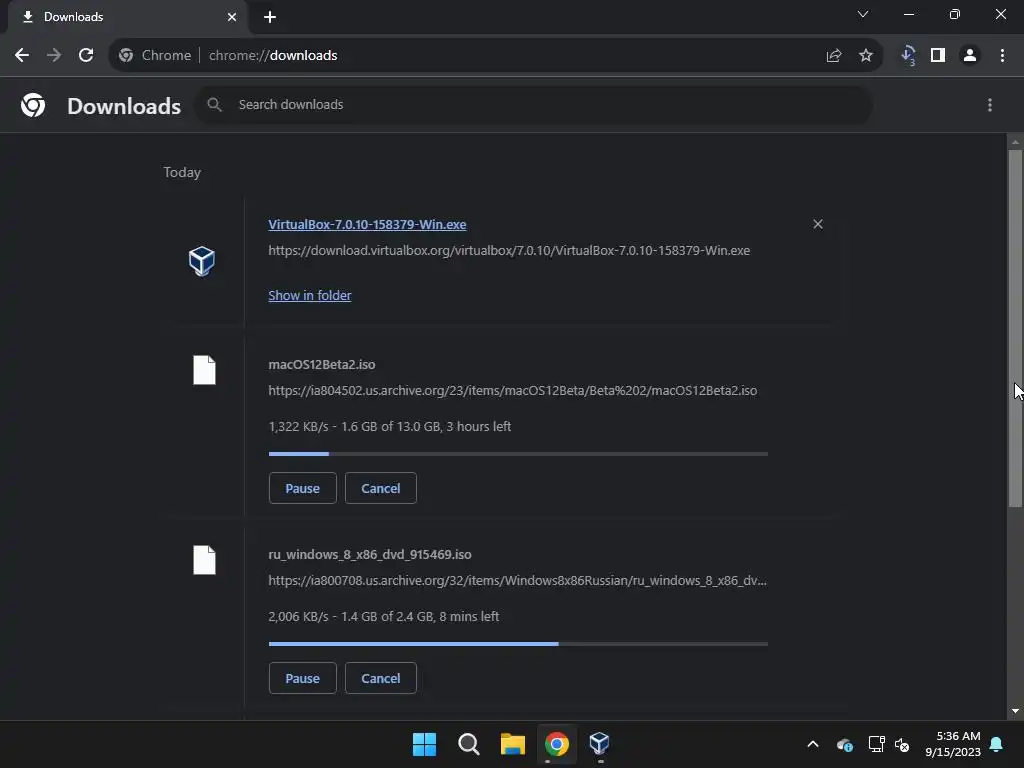Viewport: 1024px width, 768px height.
Task: Click the VirtualBox download URL text
Action: click(509, 251)
